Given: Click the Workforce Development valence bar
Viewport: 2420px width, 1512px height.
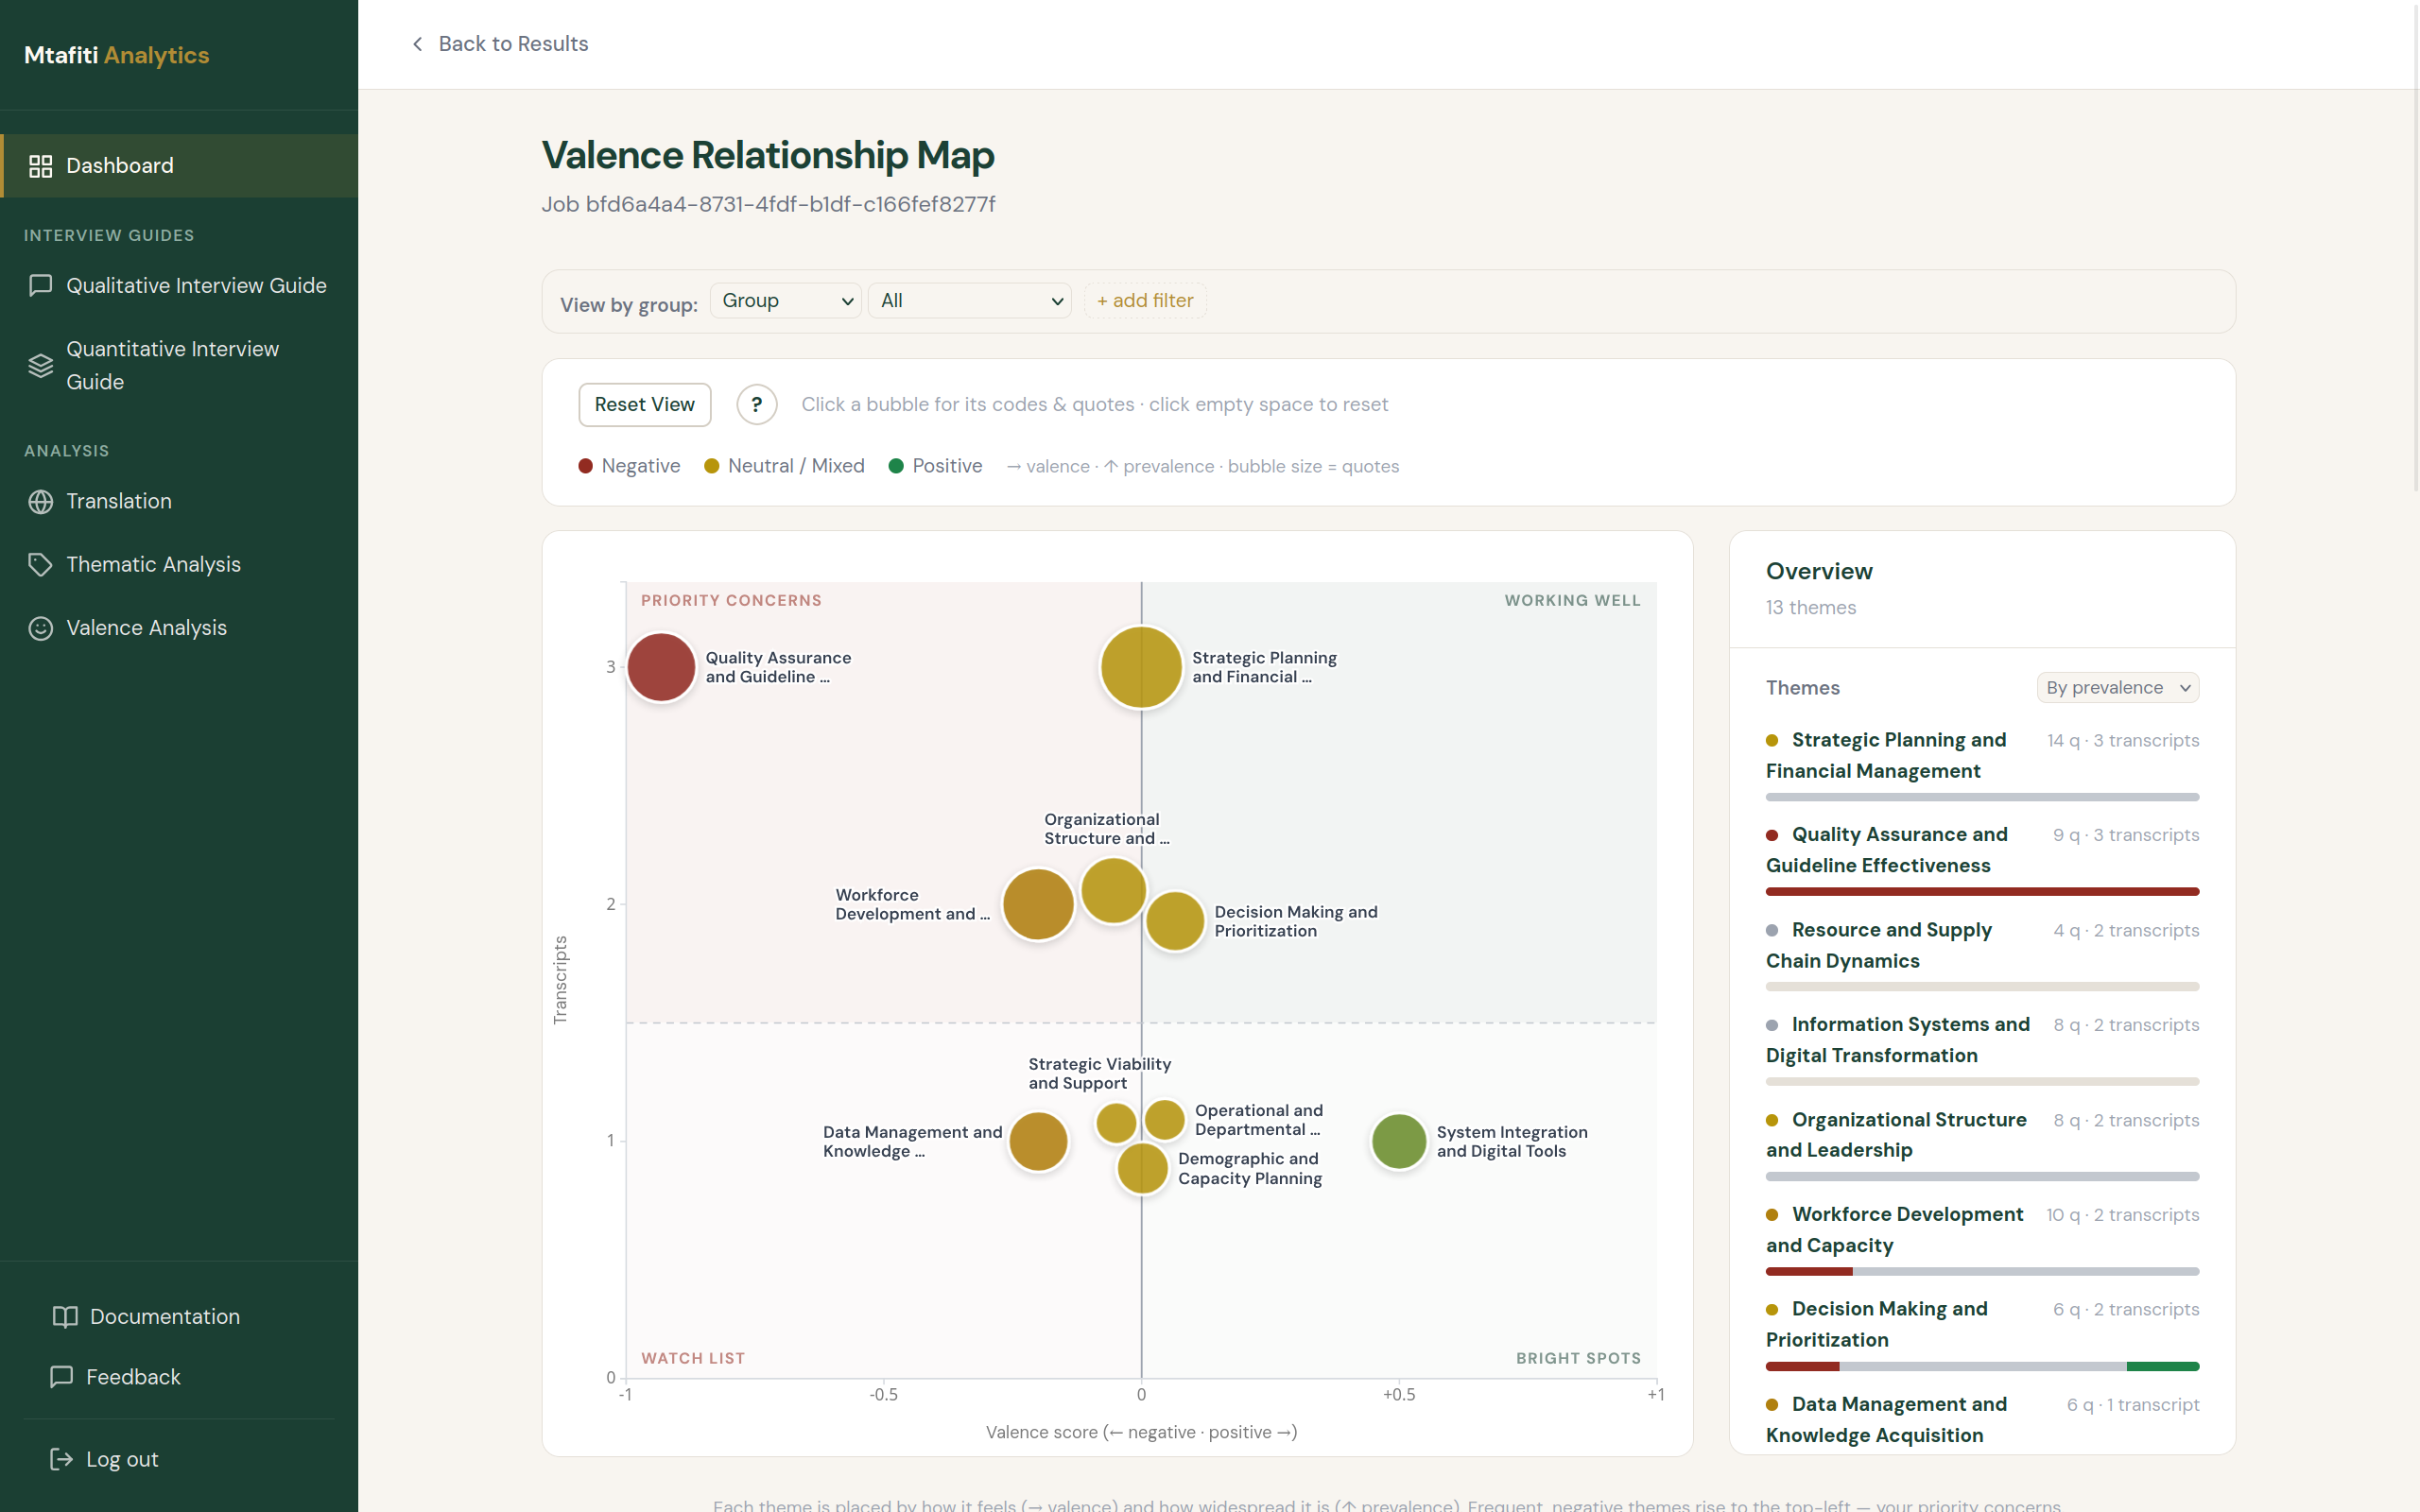Looking at the screenshot, I should coord(1982,1272).
